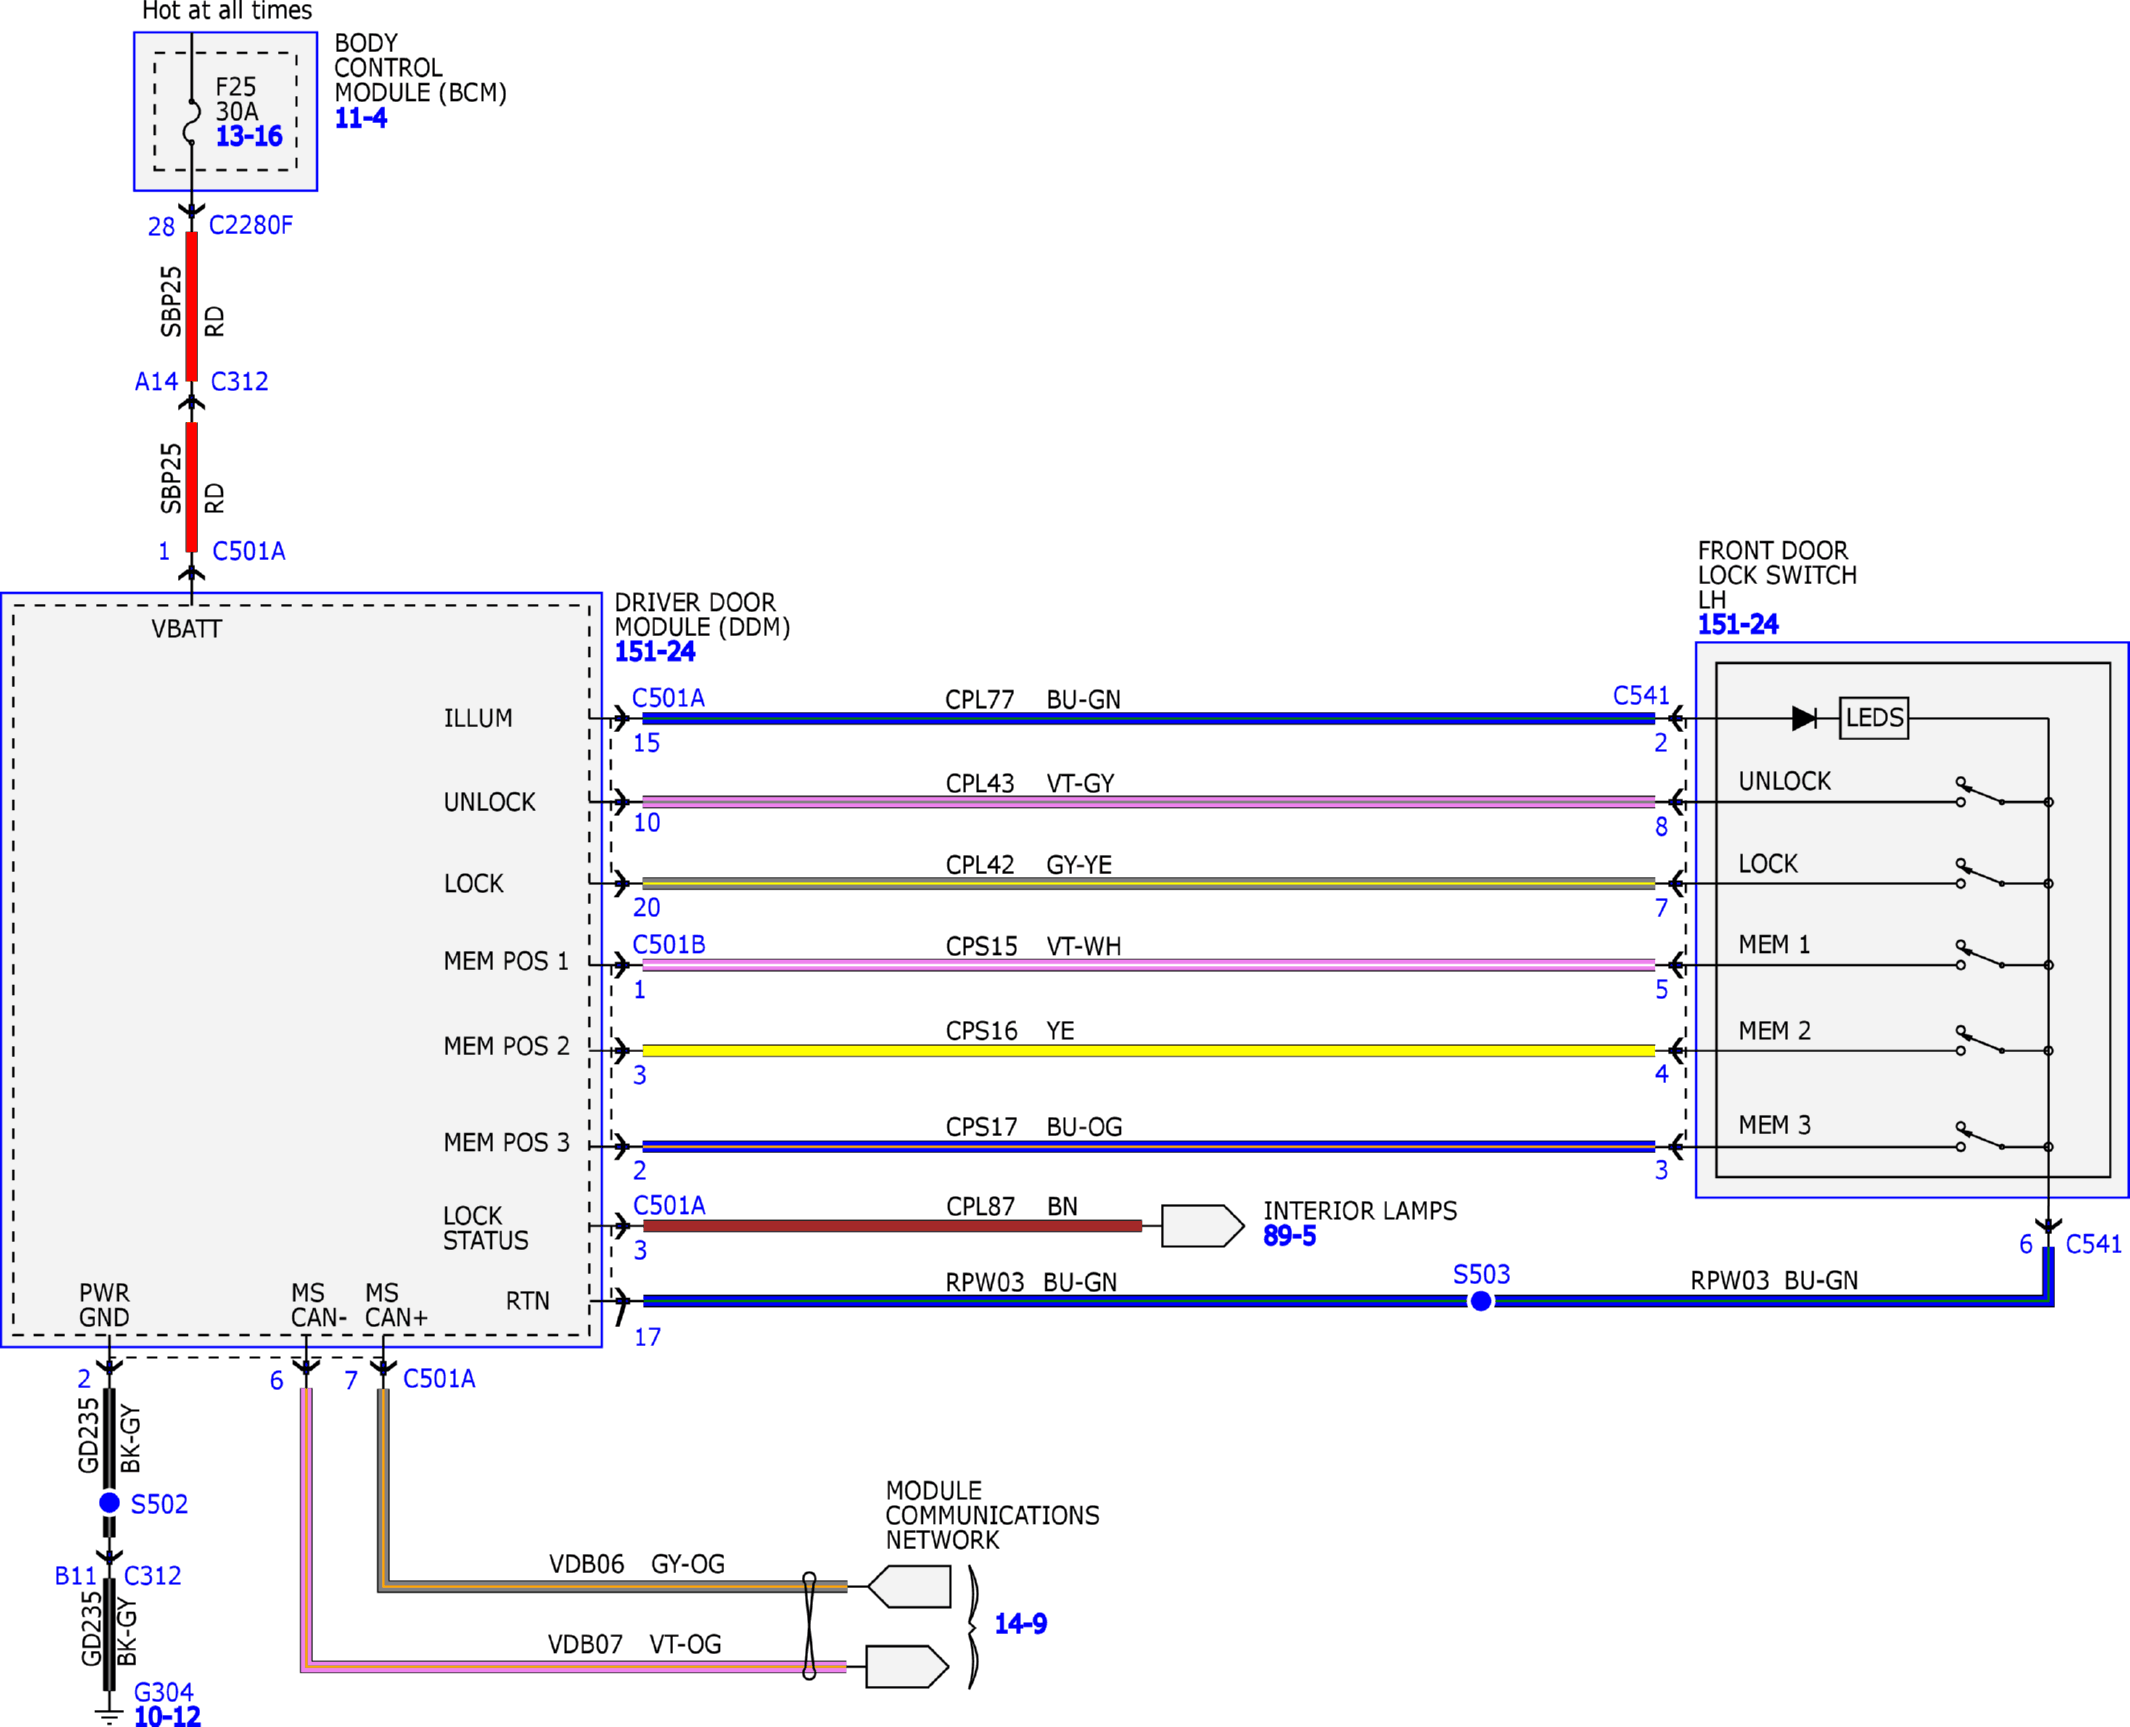
Task: Select the CPS17 BU-OG wire
Action: [x=1148, y=1146]
